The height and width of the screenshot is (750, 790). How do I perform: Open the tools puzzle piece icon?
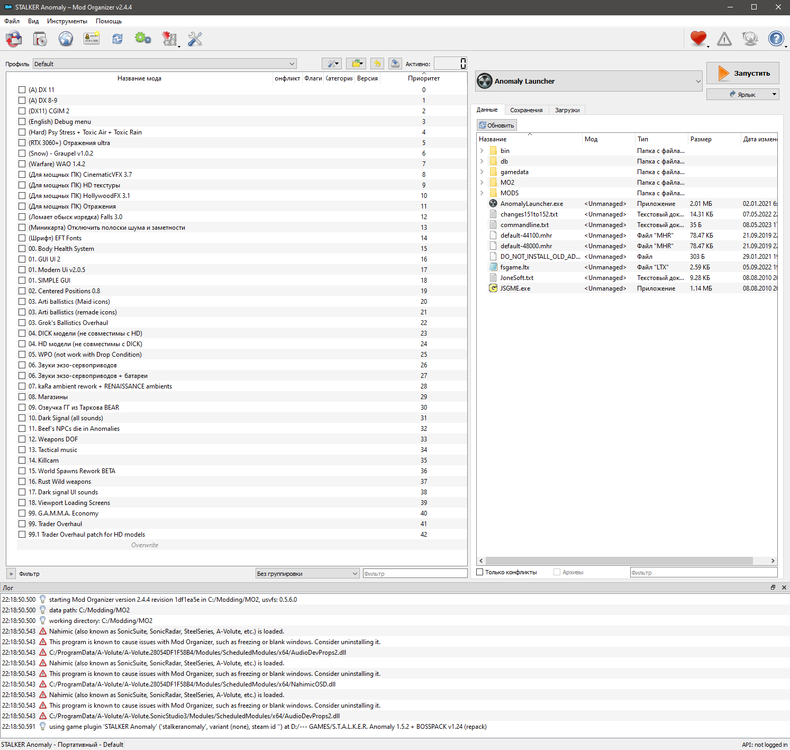click(x=169, y=39)
